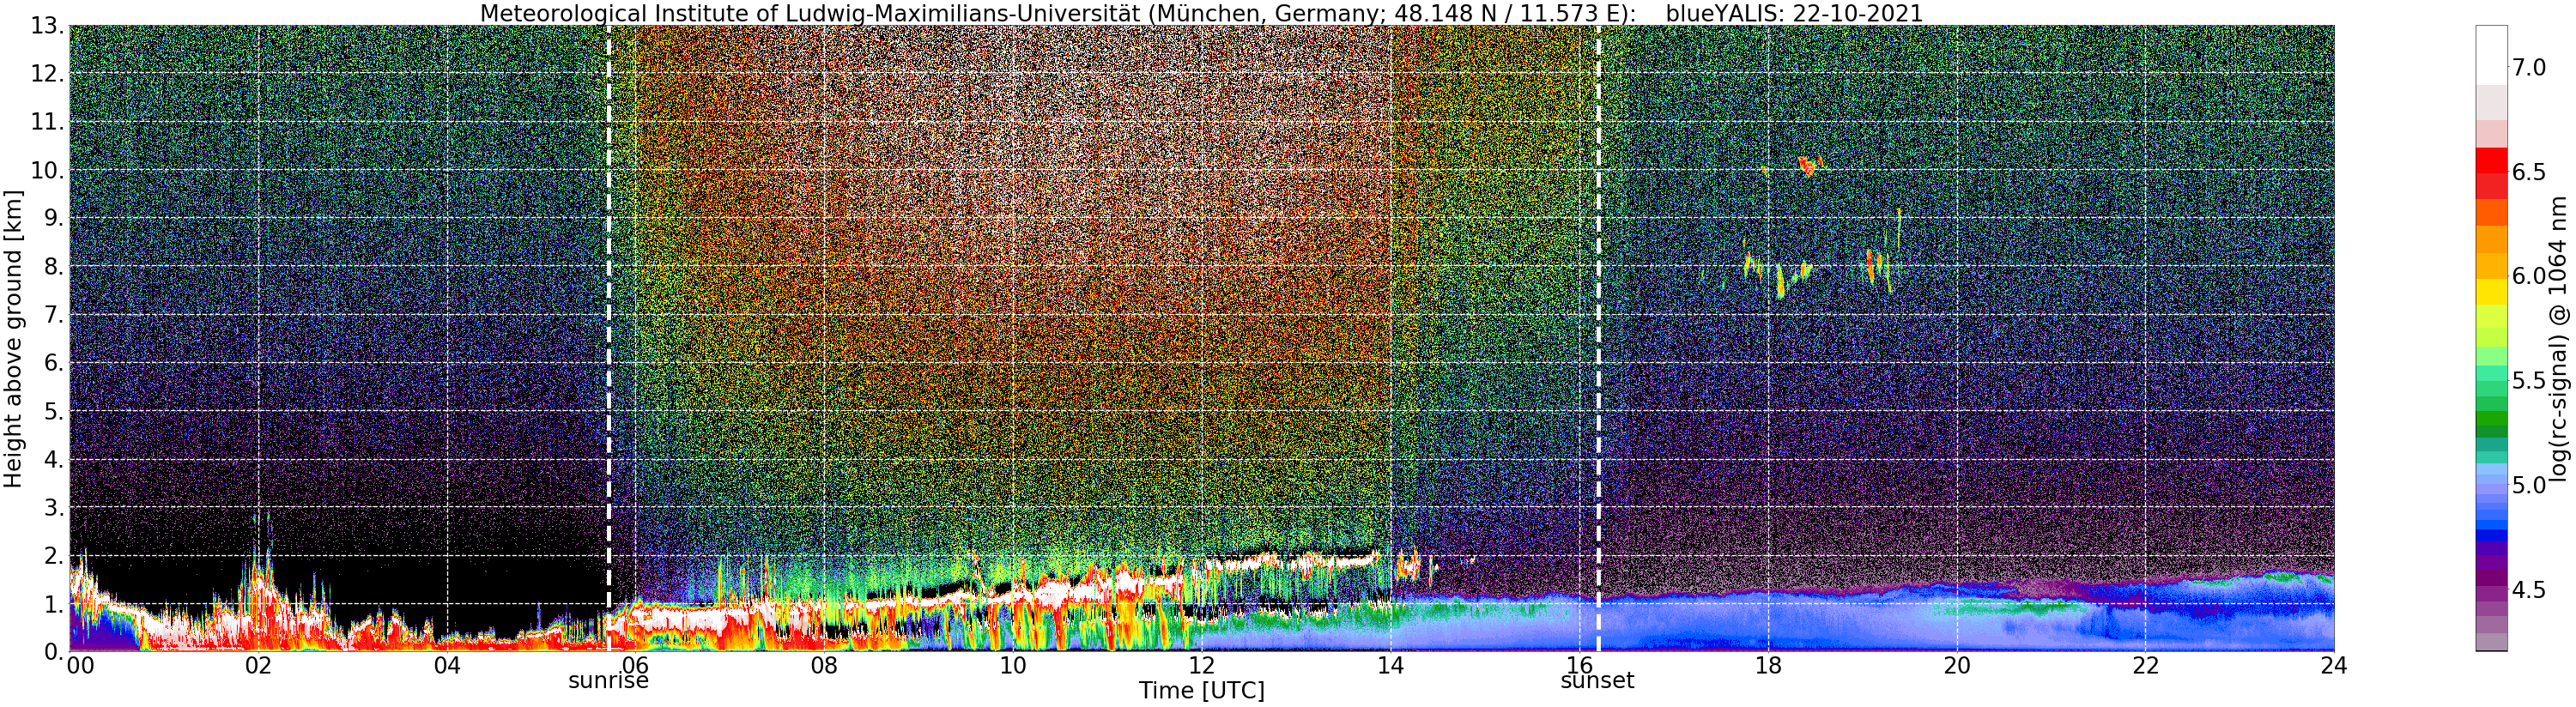Click the 5. height-axis tick label
Viewport: 2576px width, 707px height.
(x=55, y=411)
